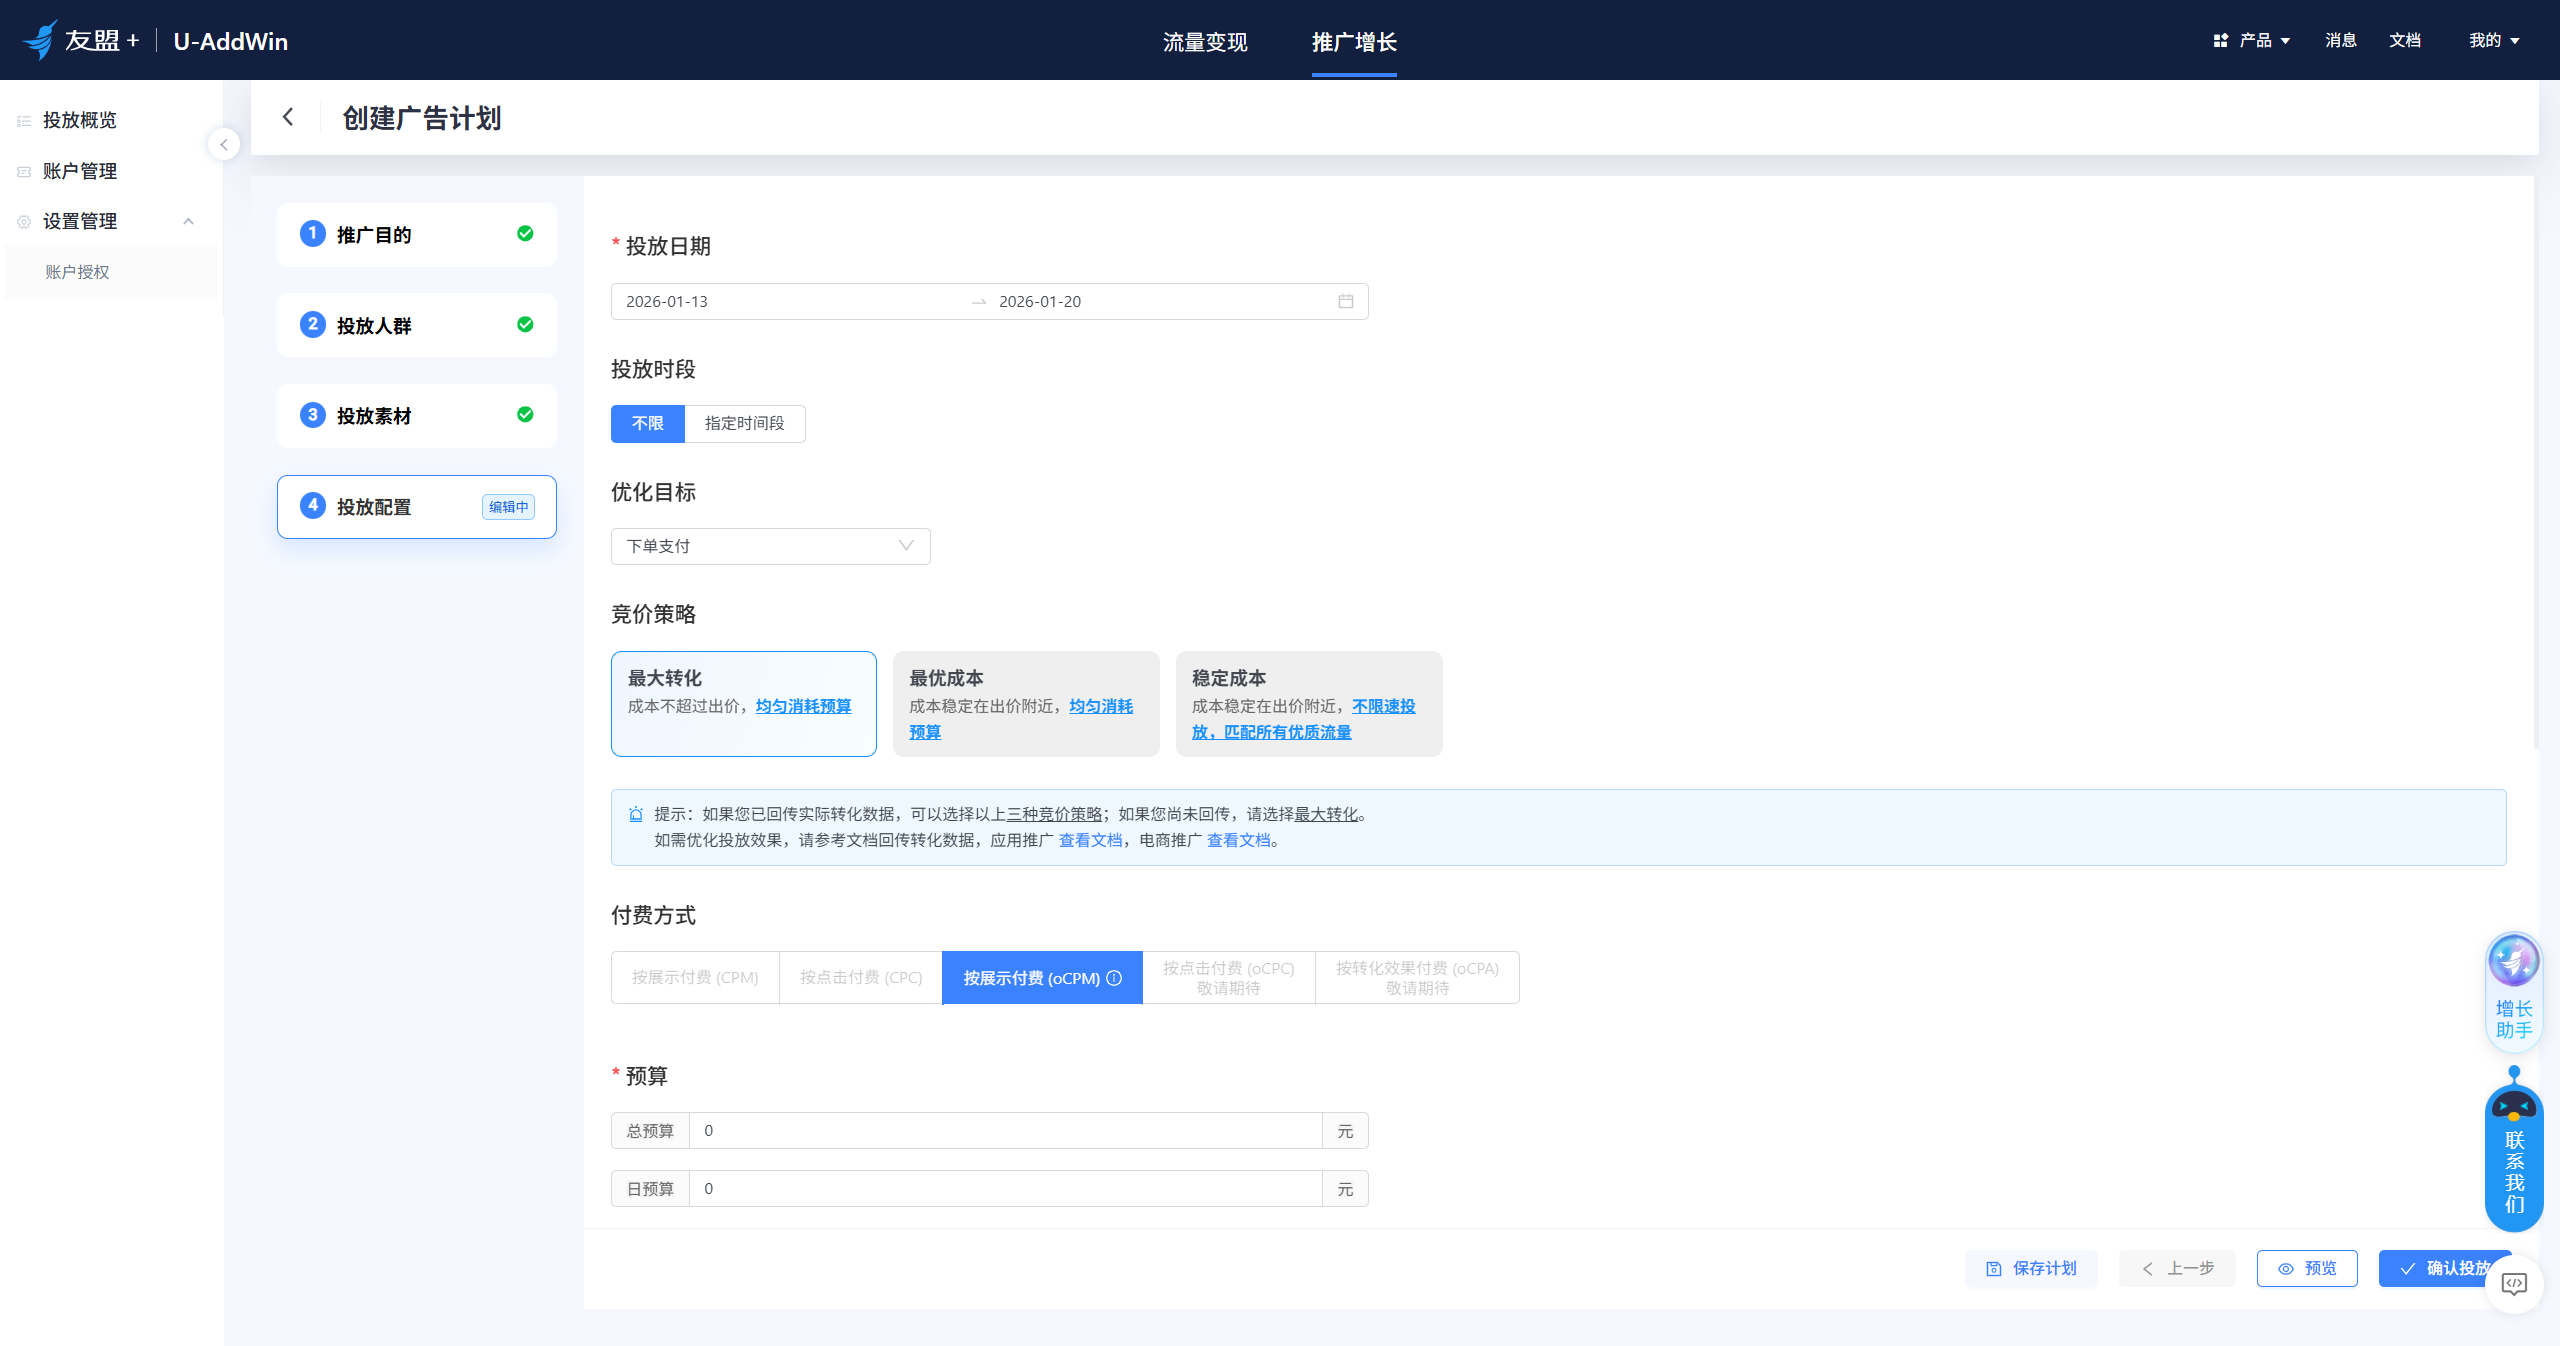Click the Umeng+ logo icon
The image size is (2560, 1346).
(x=40, y=40)
